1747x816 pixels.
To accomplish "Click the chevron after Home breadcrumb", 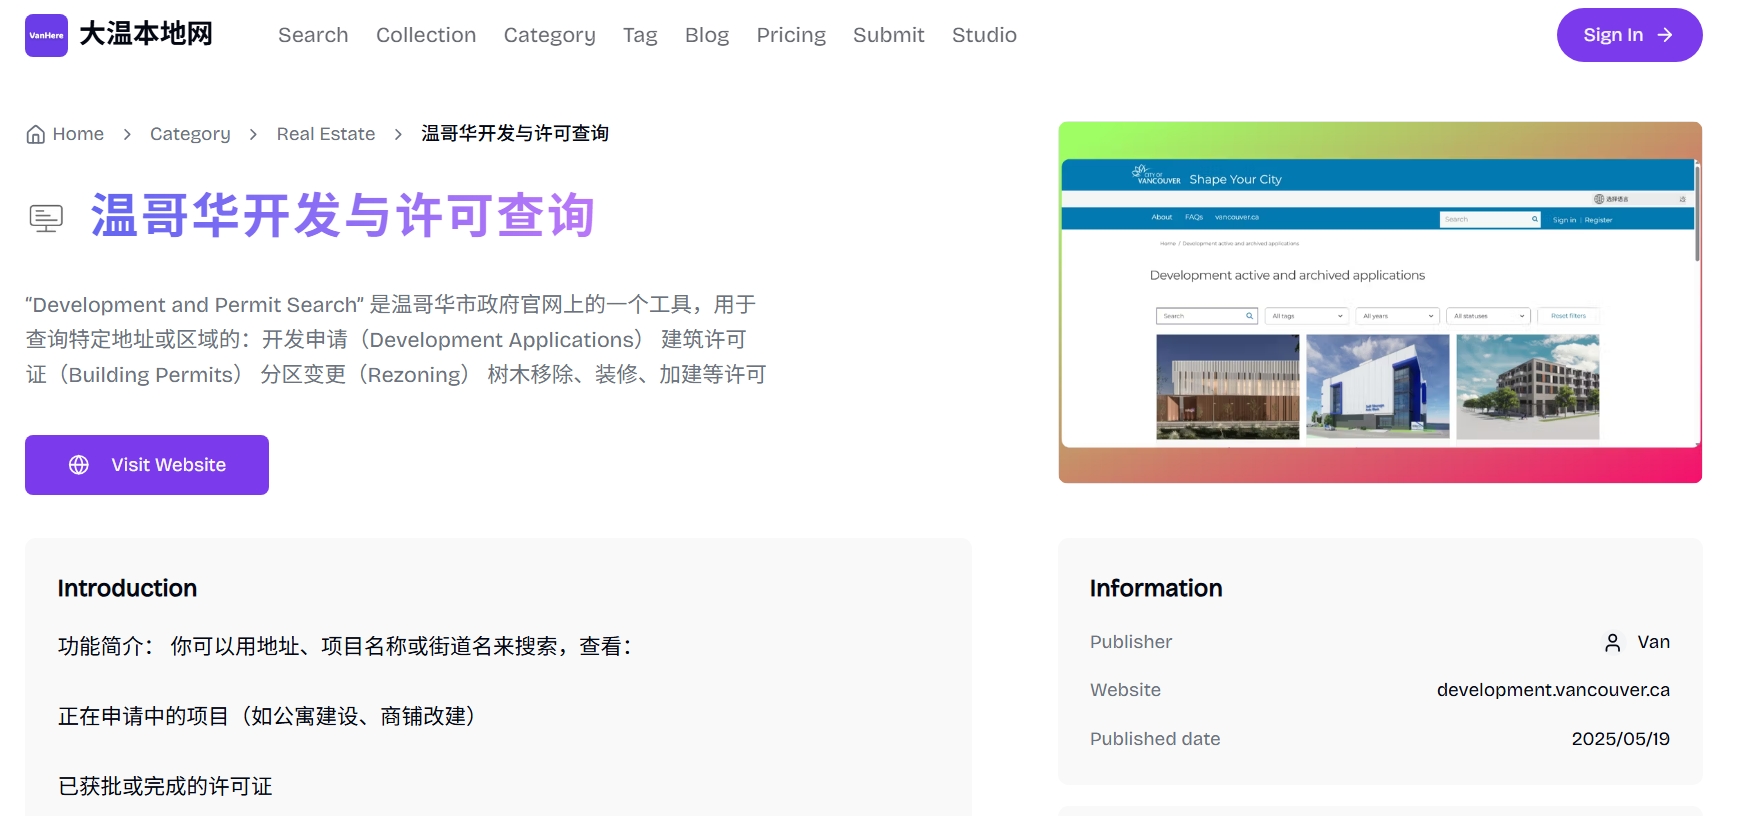I will (x=127, y=134).
